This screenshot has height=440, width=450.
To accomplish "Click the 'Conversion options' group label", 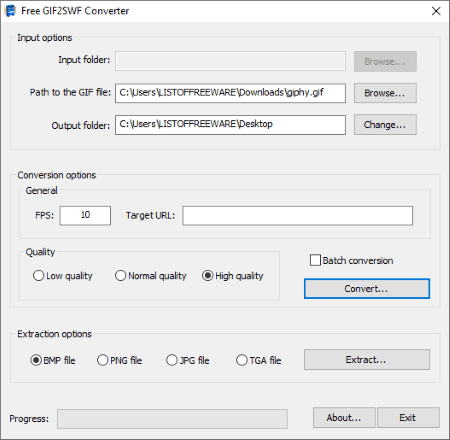I will pyautogui.click(x=57, y=175).
